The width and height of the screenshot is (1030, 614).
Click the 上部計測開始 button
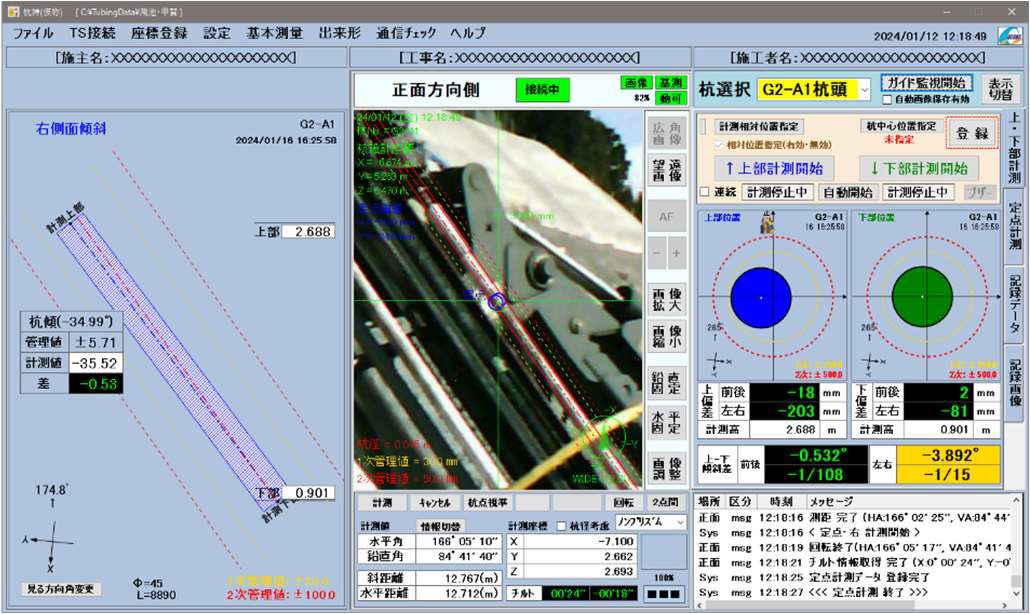tap(774, 168)
